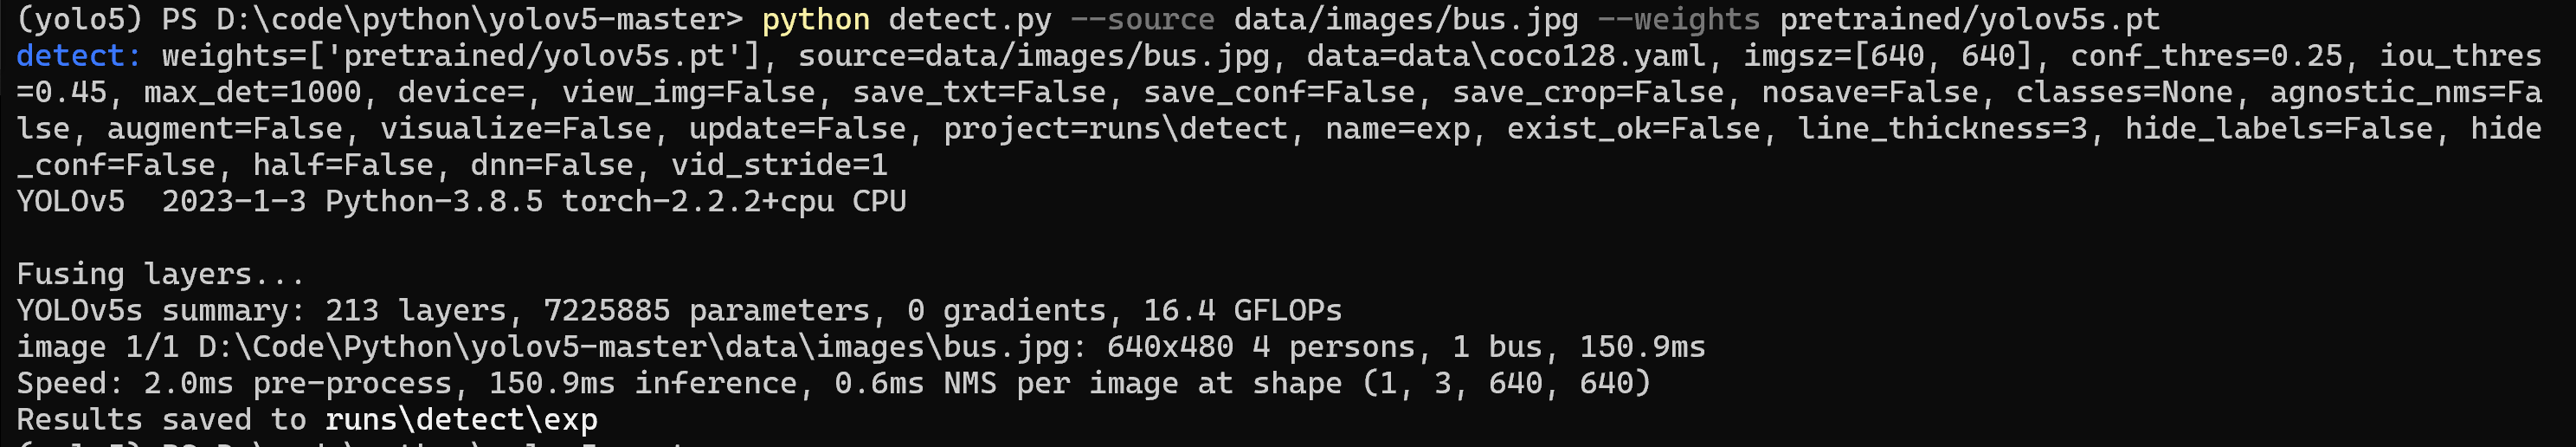
Task: Click the yellow "python" command word
Action: coord(815,19)
